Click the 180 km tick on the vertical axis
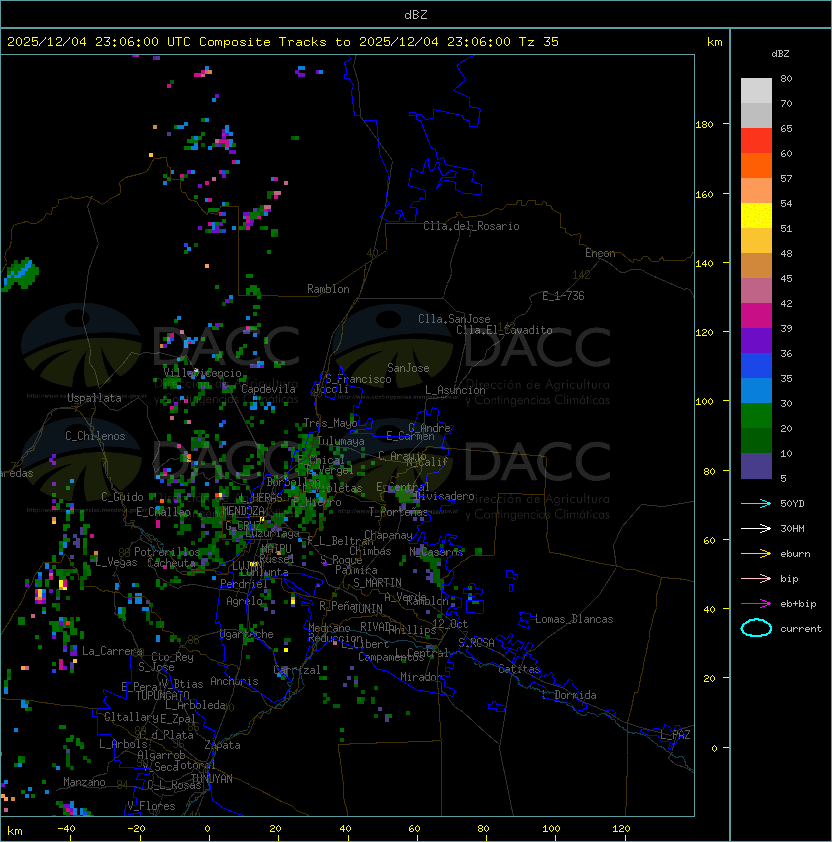This screenshot has width=832, height=842. 704,124
